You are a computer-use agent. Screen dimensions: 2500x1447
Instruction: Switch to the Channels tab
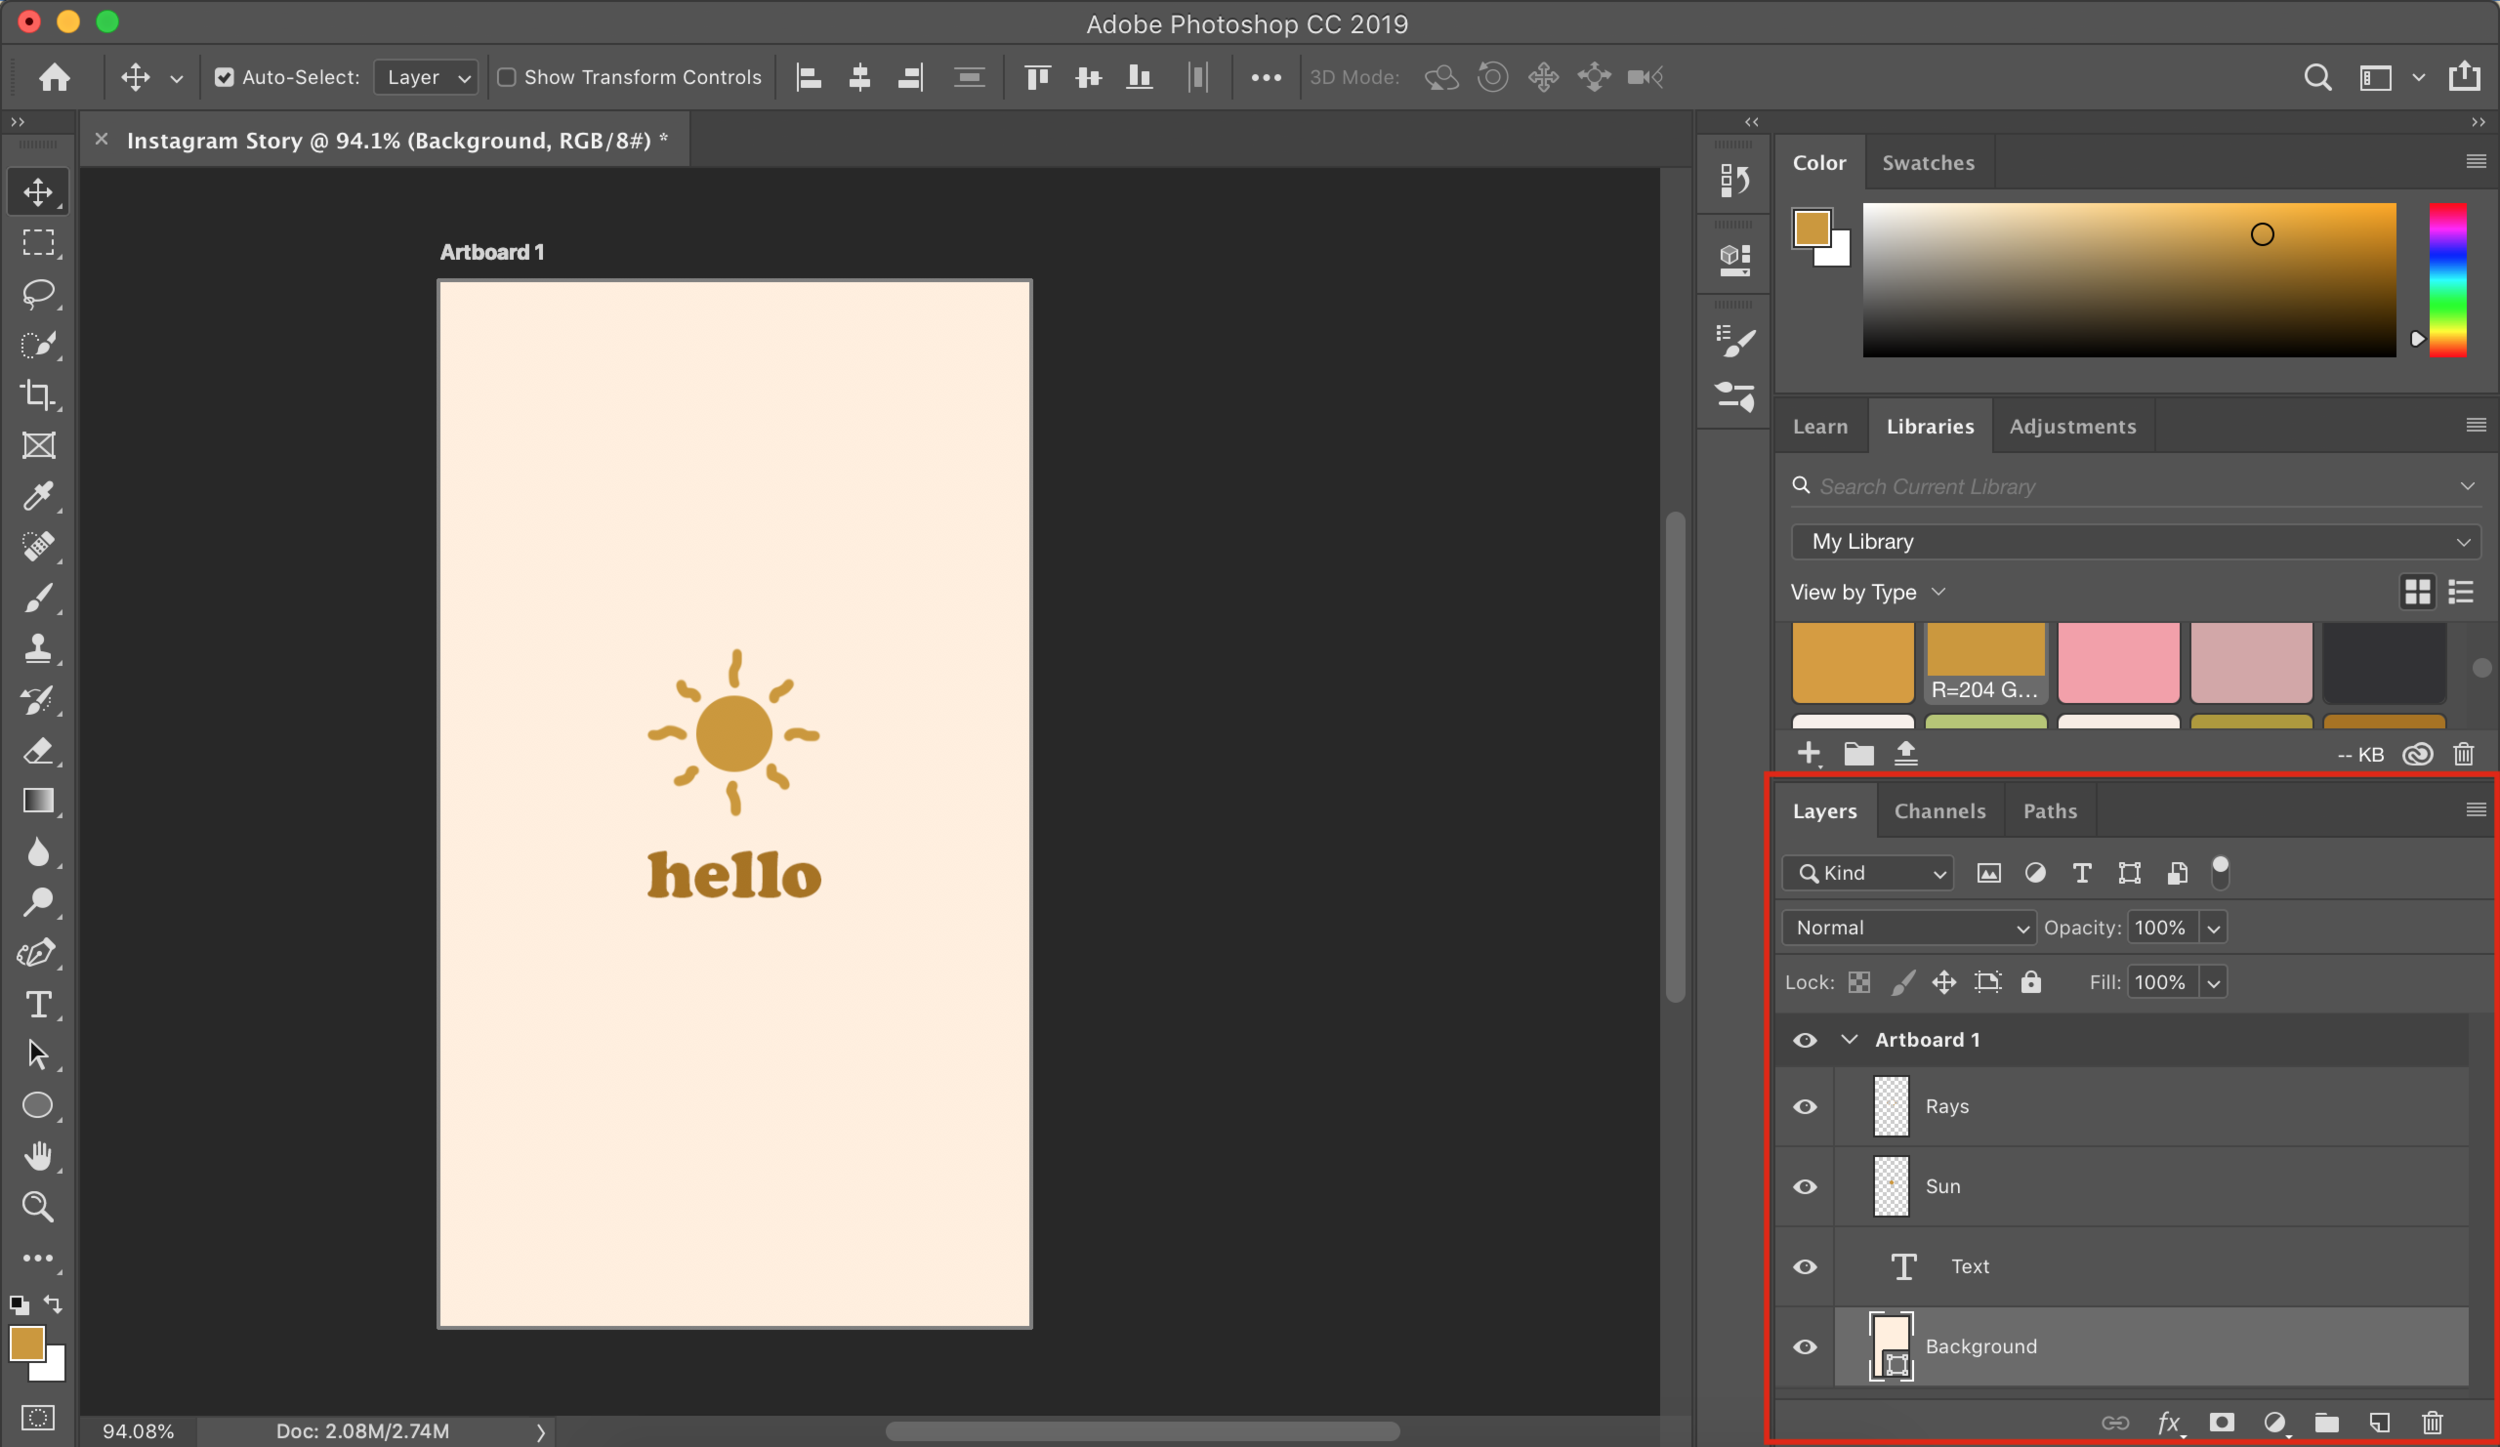(x=1939, y=811)
